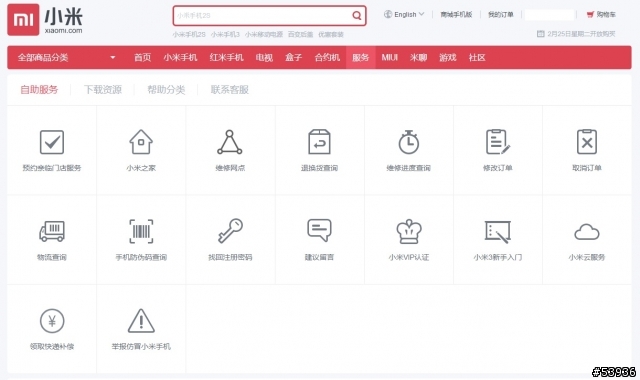640x380 pixels.
Task: Select the 服务 navigation item
Action: 360,58
